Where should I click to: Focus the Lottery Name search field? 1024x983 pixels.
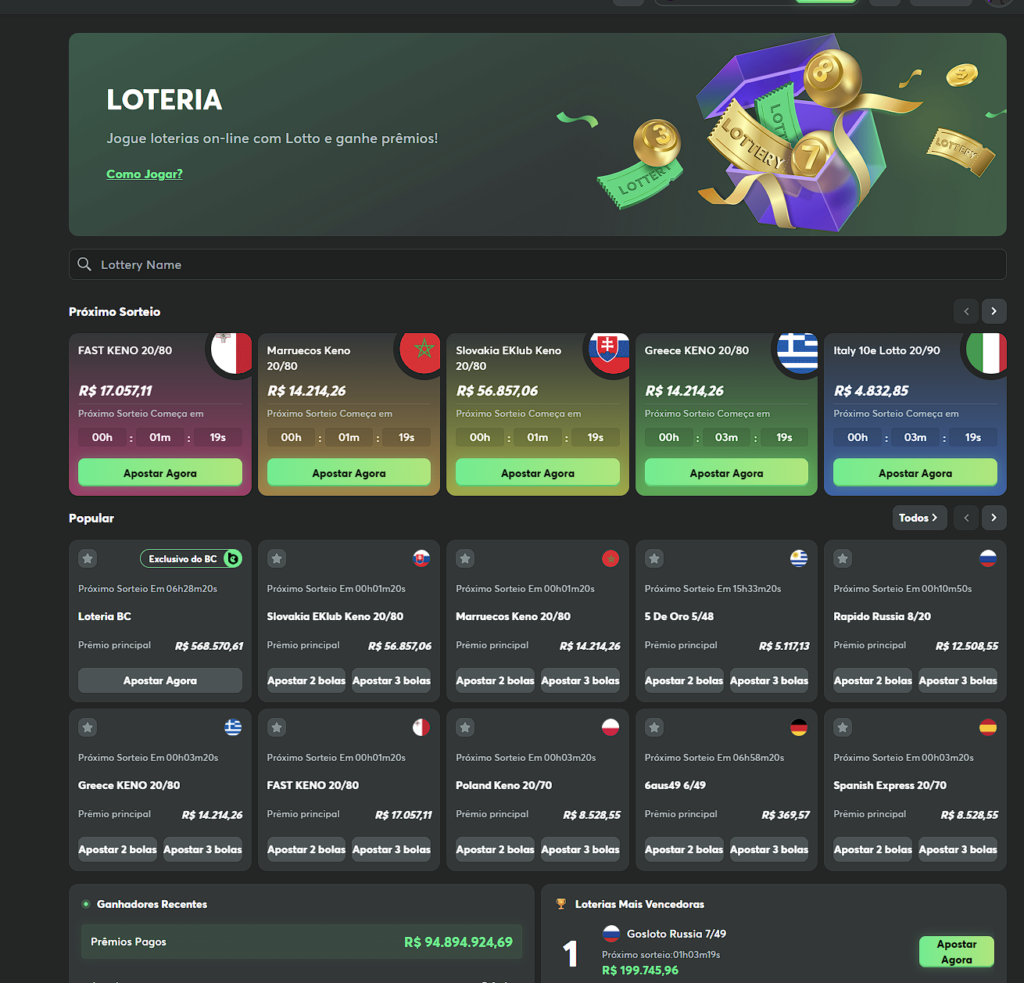(537, 264)
